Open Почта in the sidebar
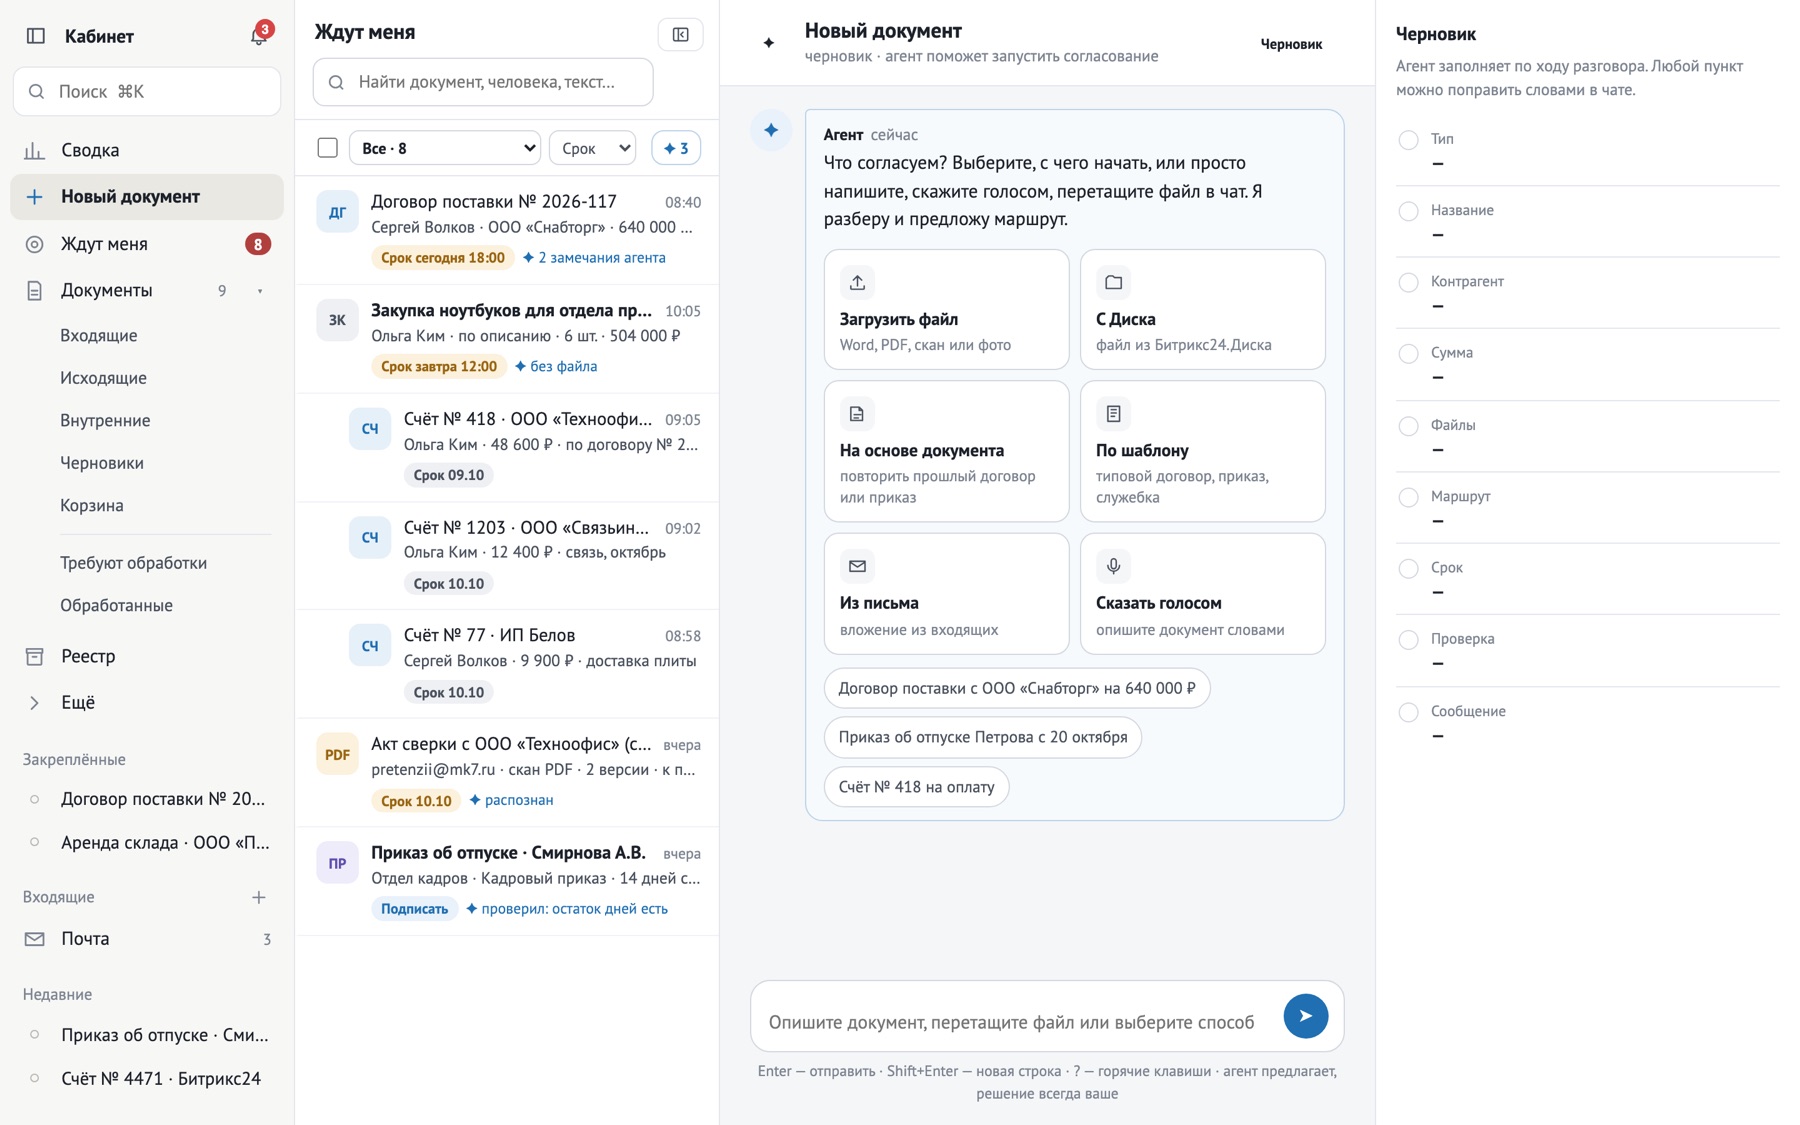The image size is (1800, 1125). click(147, 939)
